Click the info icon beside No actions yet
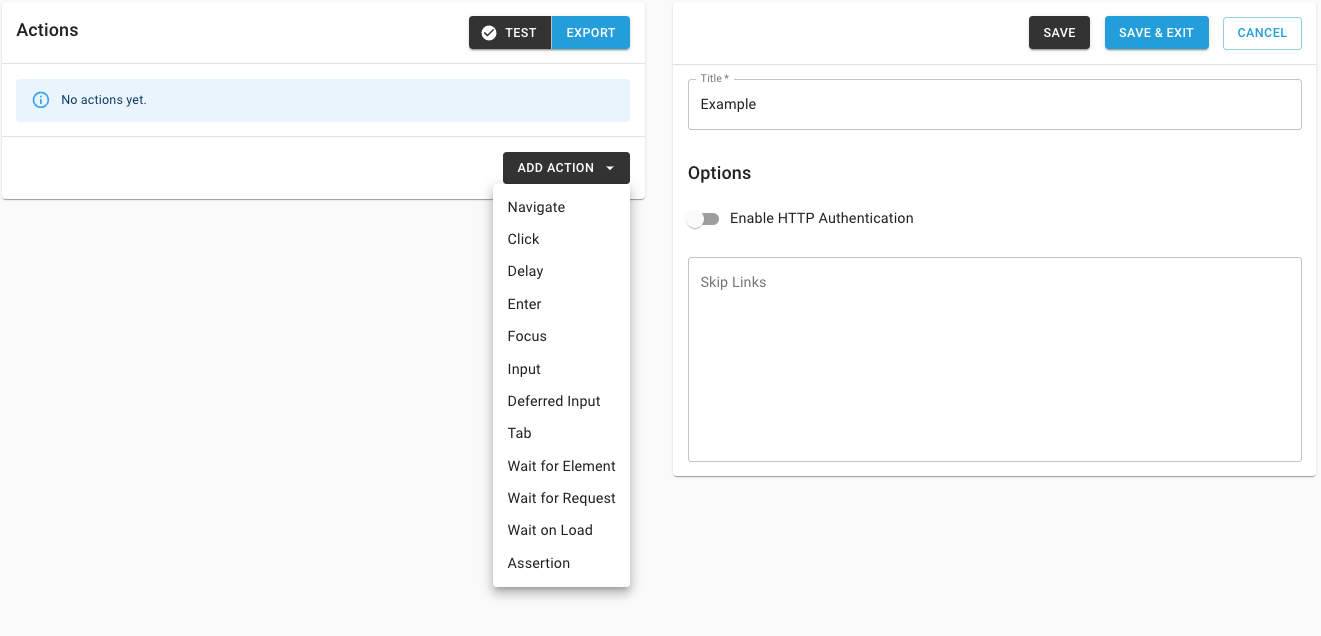The height and width of the screenshot is (636, 1321). [x=41, y=100]
